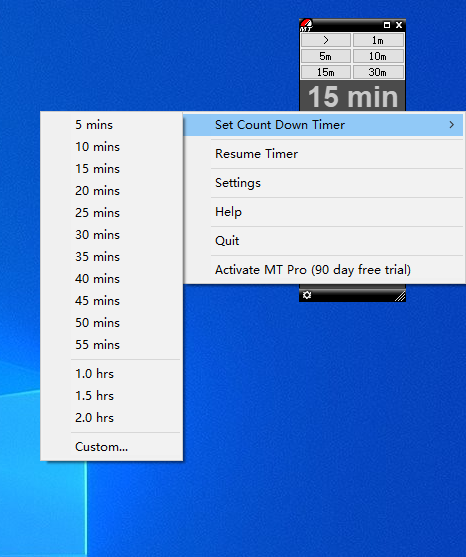Select 20 mins countdown option
The width and height of the screenshot is (466, 557).
112,191
